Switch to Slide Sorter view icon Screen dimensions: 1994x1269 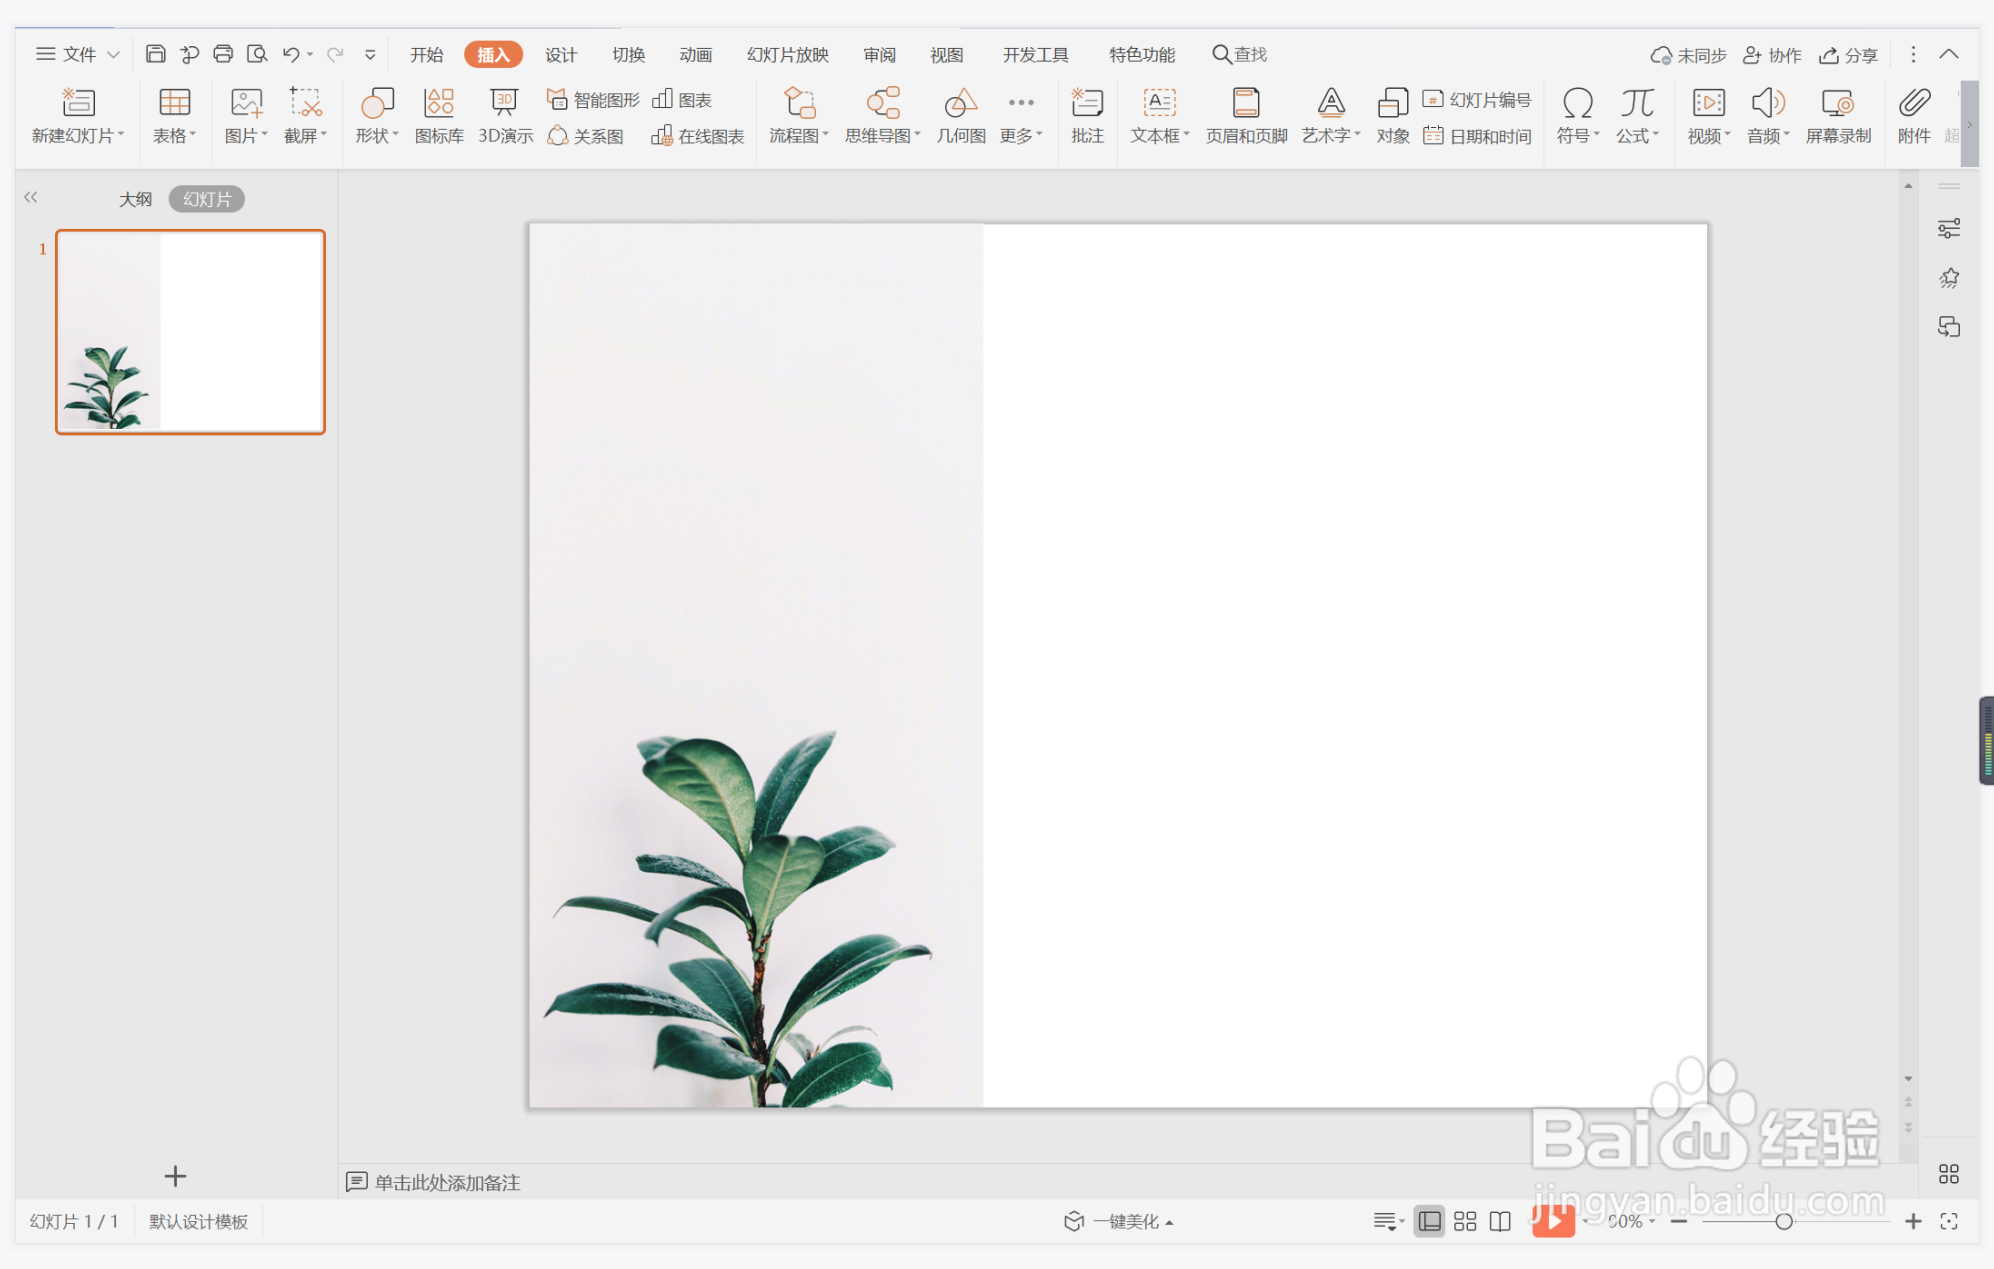[x=1465, y=1221]
